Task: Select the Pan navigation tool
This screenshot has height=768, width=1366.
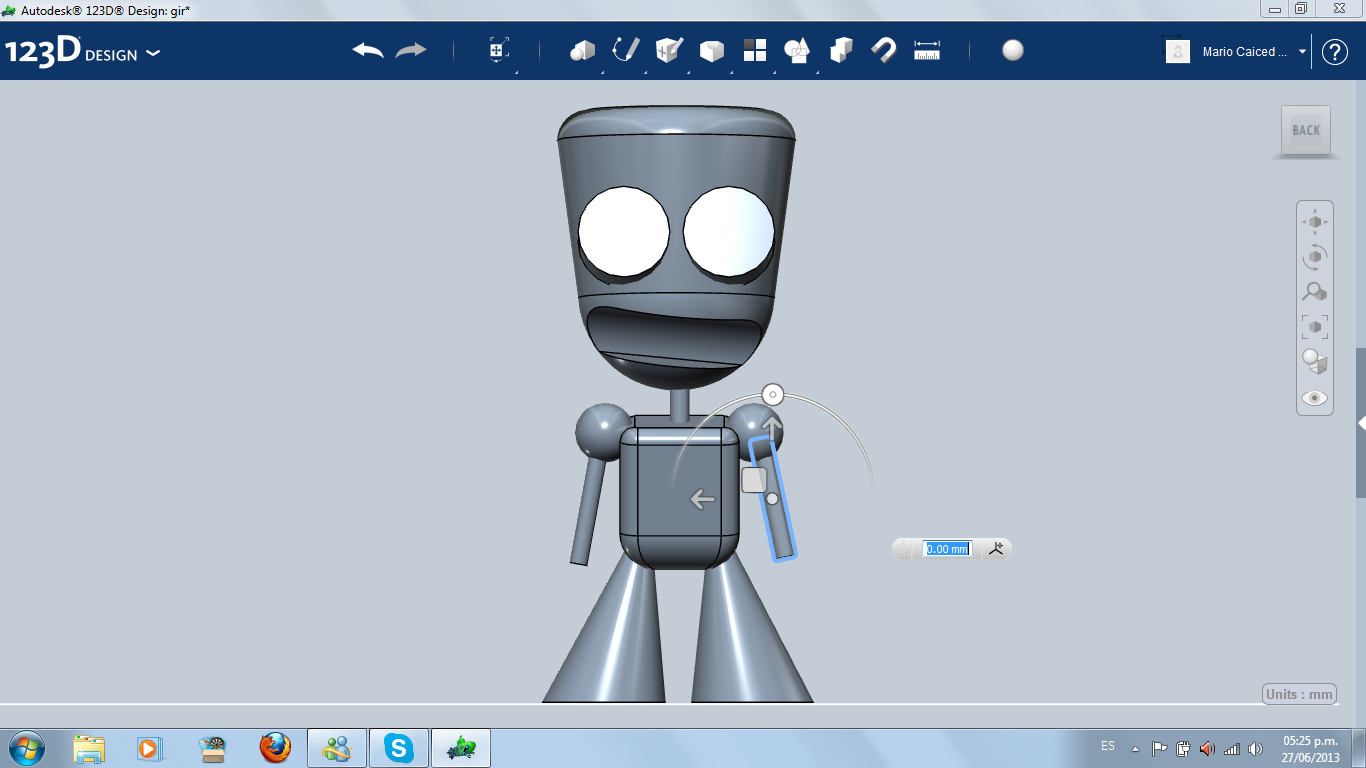Action: point(1315,222)
